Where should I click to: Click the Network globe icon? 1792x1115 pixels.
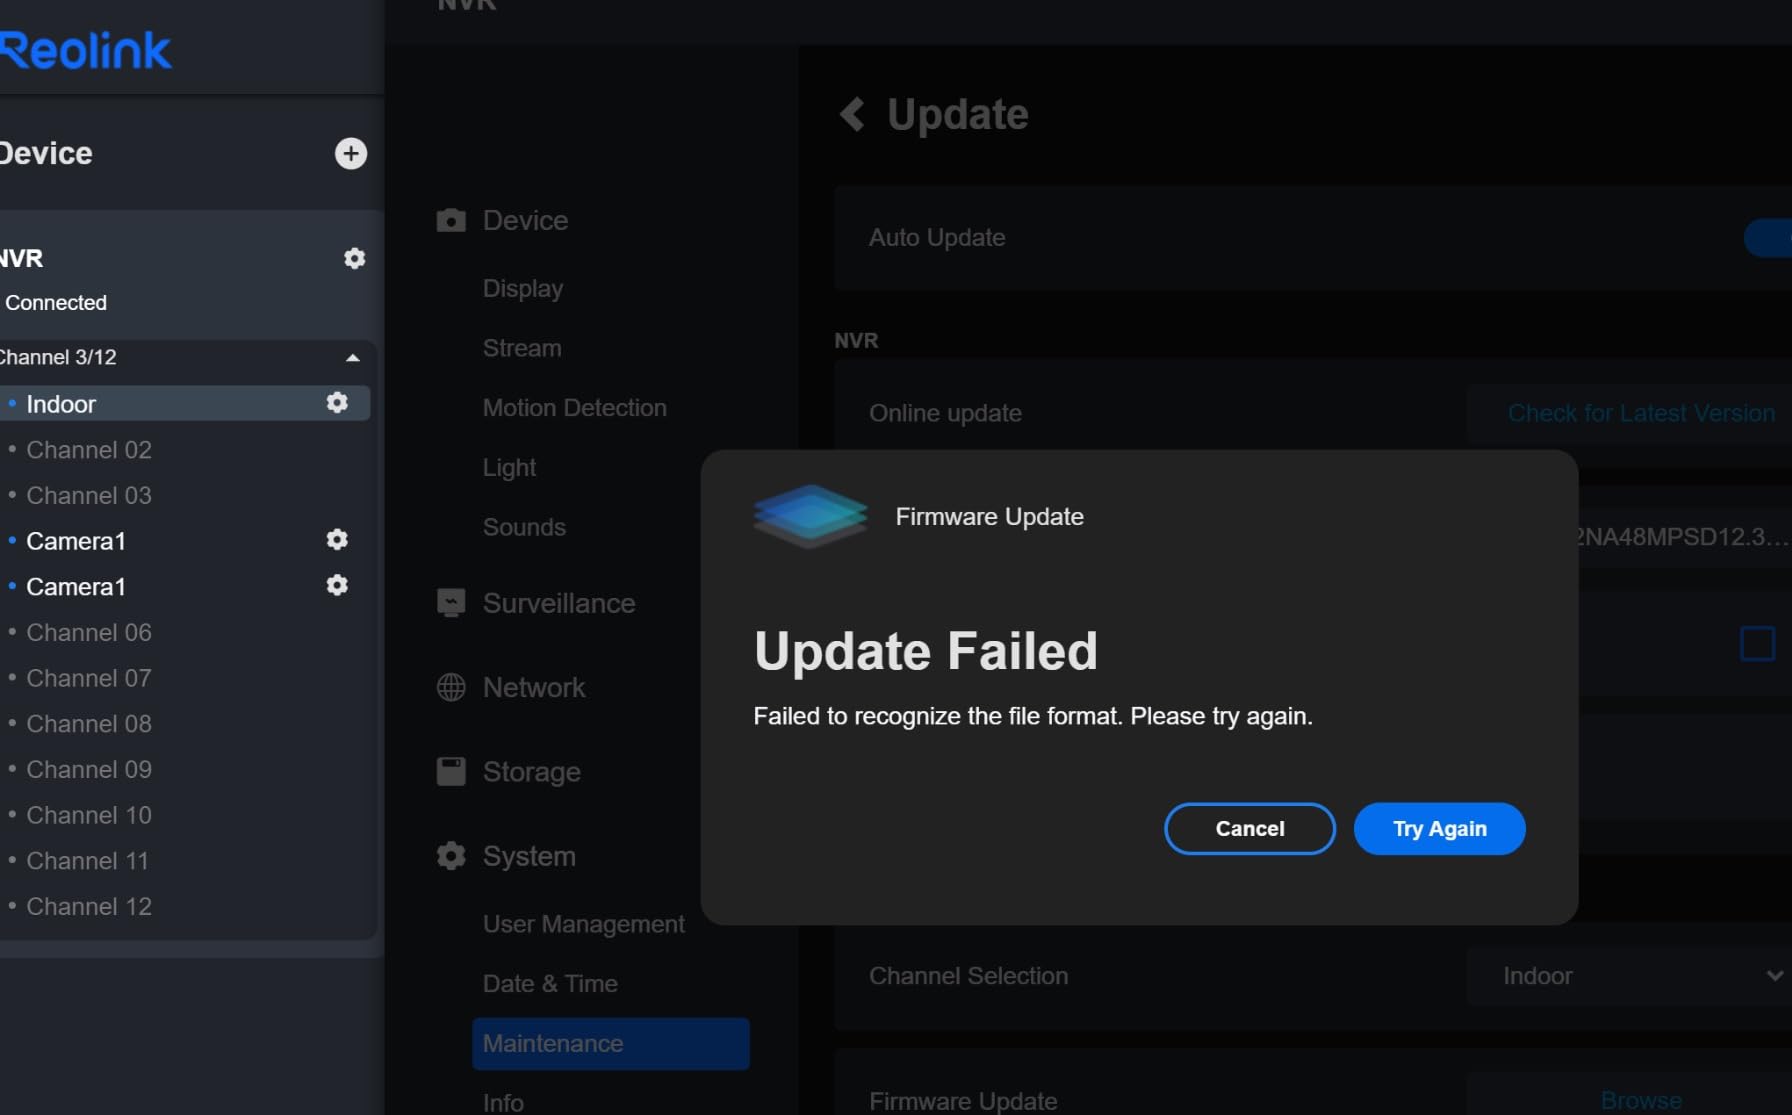point(451,687)
